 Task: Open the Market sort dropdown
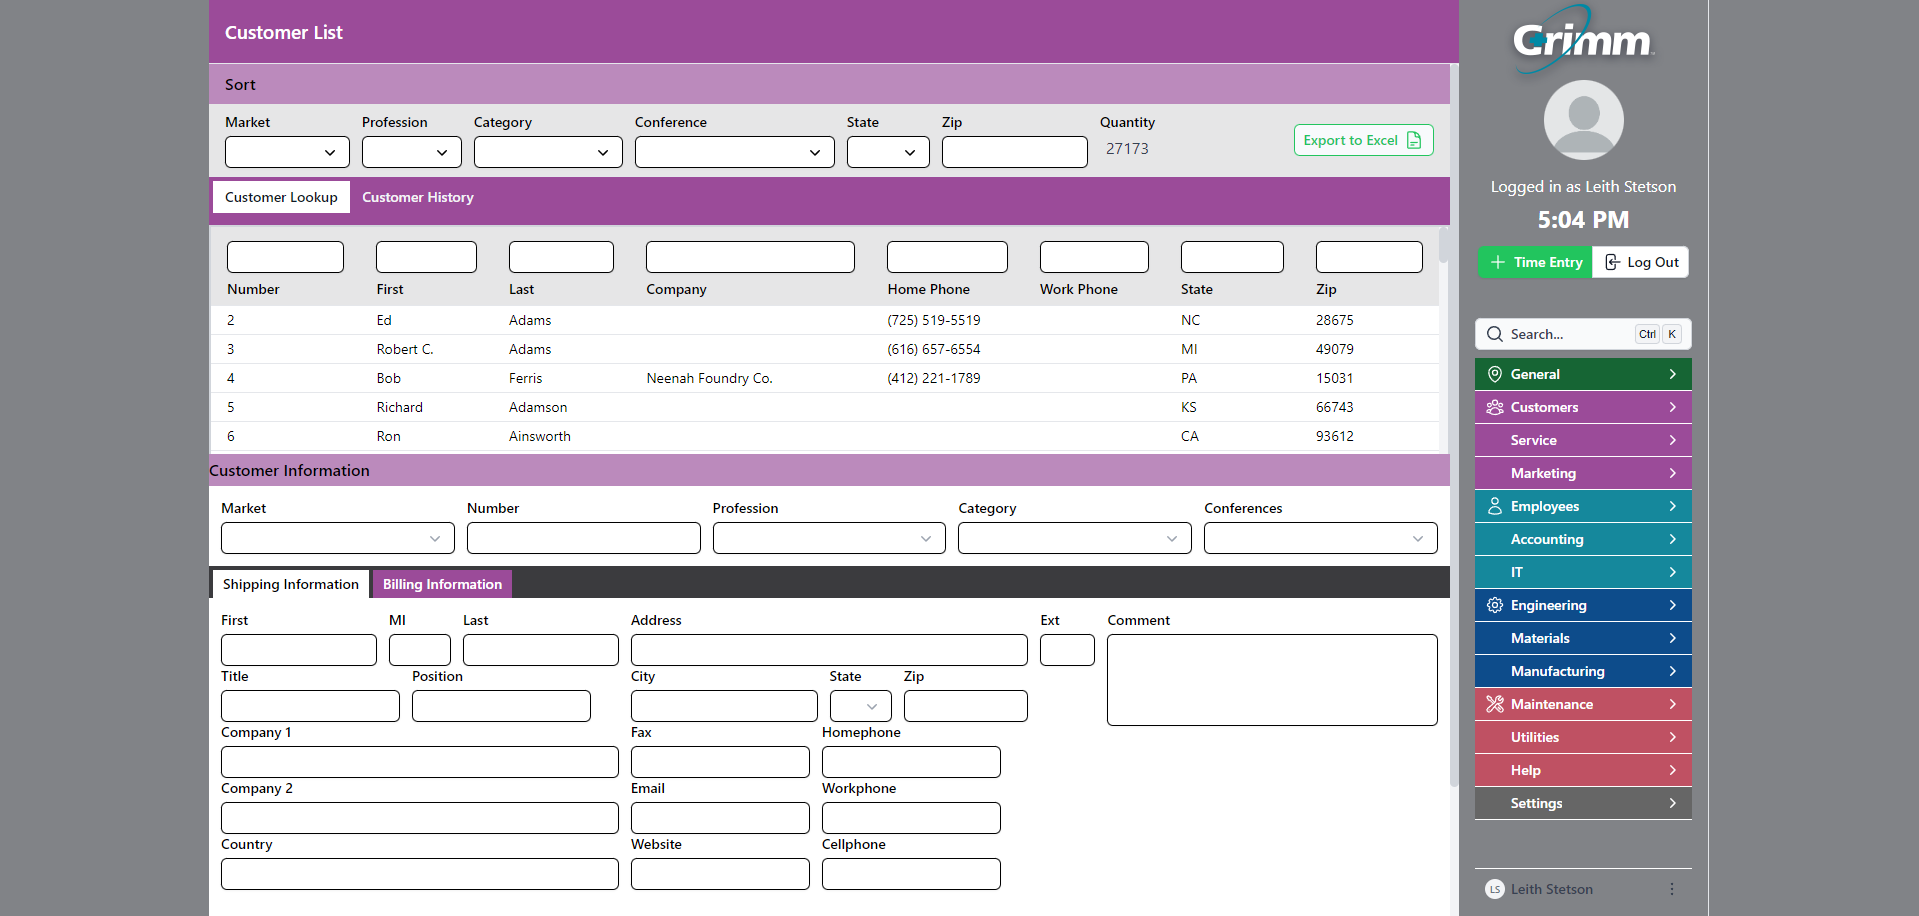tap(287, 152)
